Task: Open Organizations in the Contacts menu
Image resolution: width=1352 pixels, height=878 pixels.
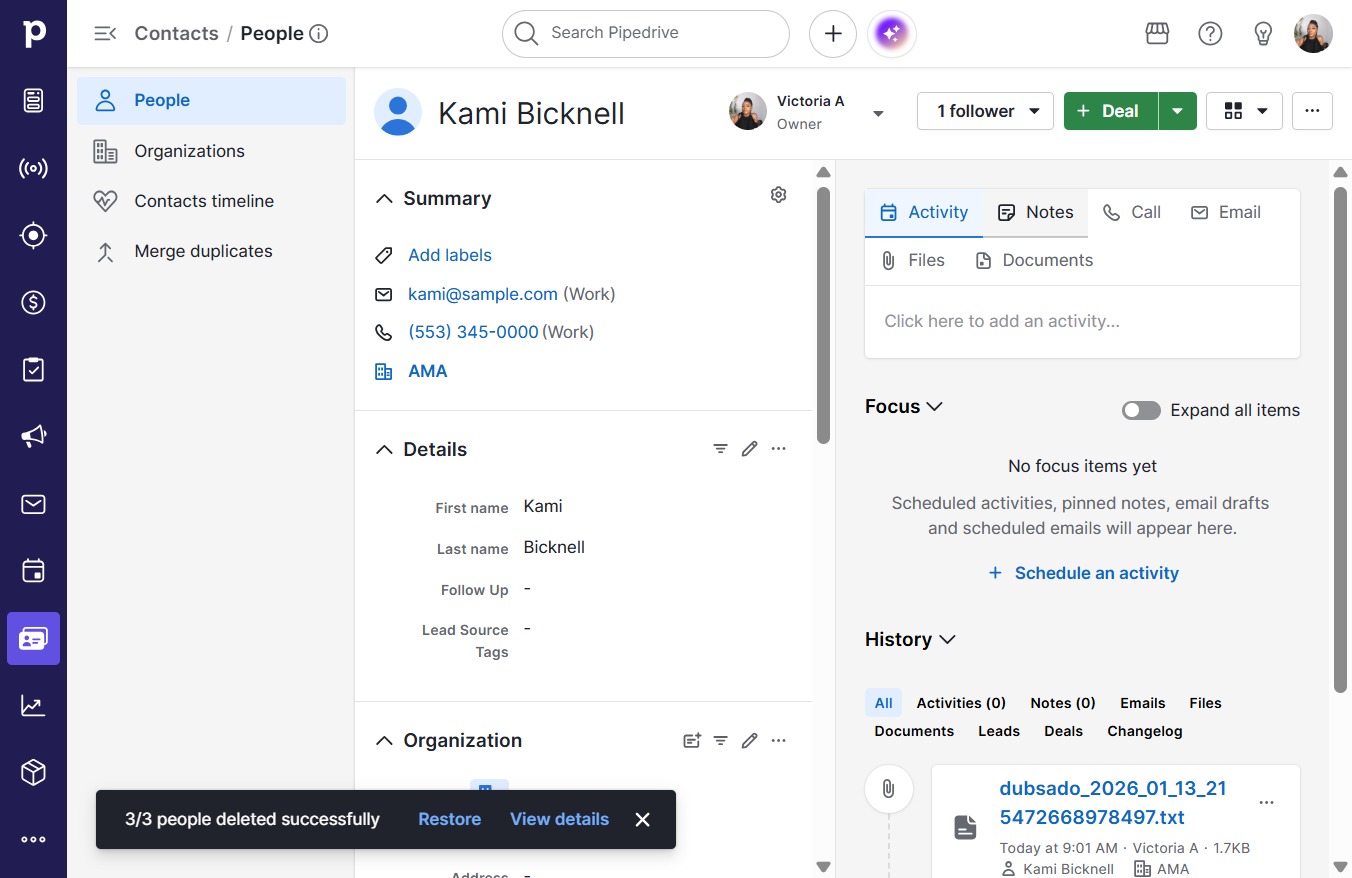Action: tap(211, 151)
